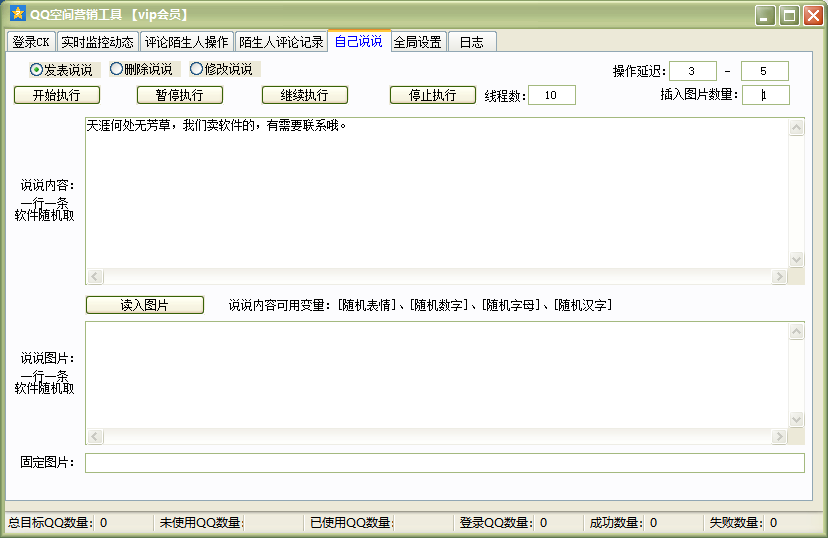Click the 停止执行 button
This screenshot has width=828, height=538.
pyautogui.click(x=432, y=95)
